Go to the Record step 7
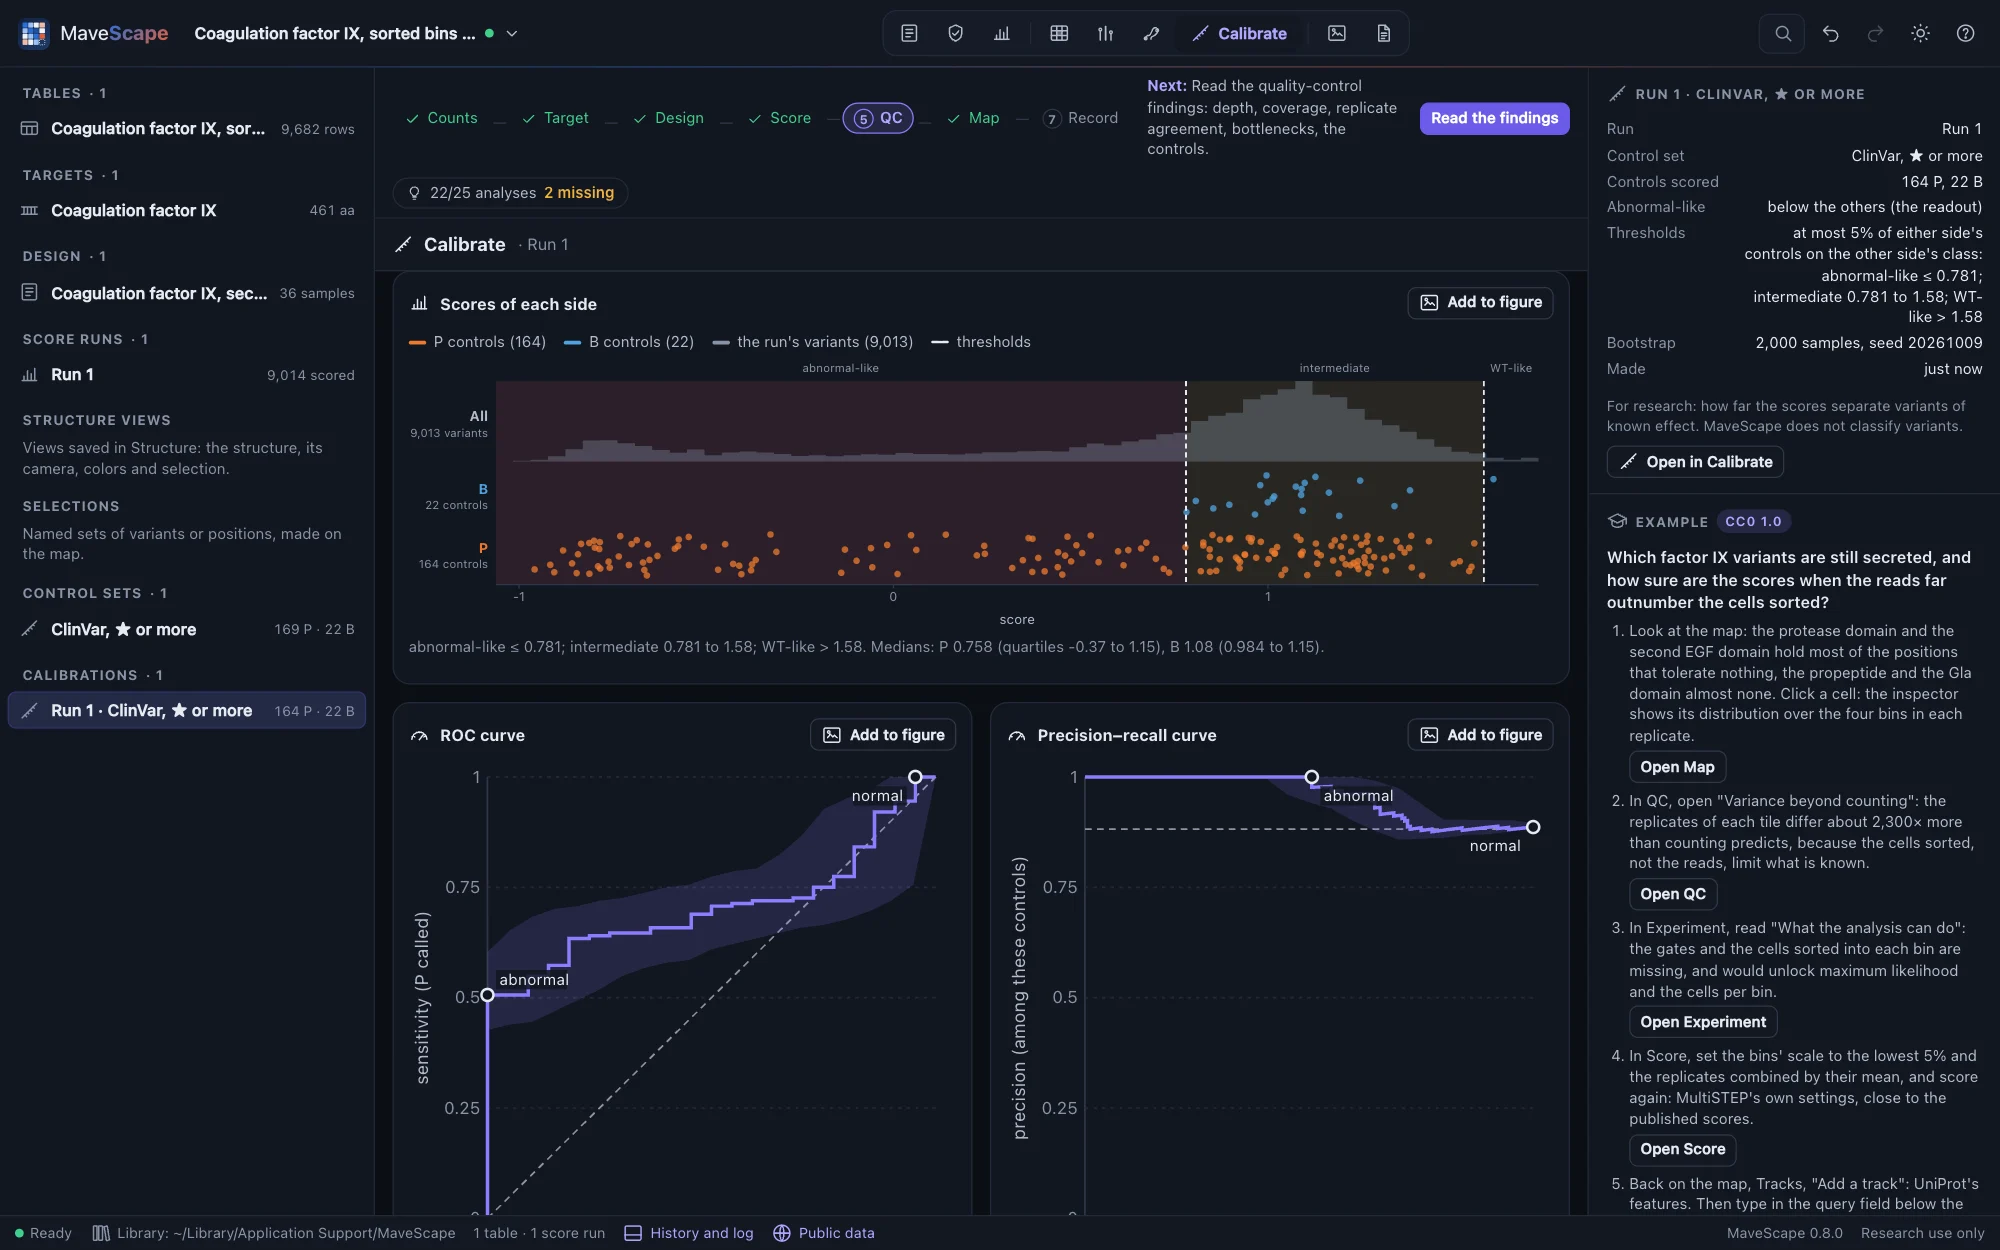The image size is (2000, 1250). pyautogui.click(x=1080, y=118)
